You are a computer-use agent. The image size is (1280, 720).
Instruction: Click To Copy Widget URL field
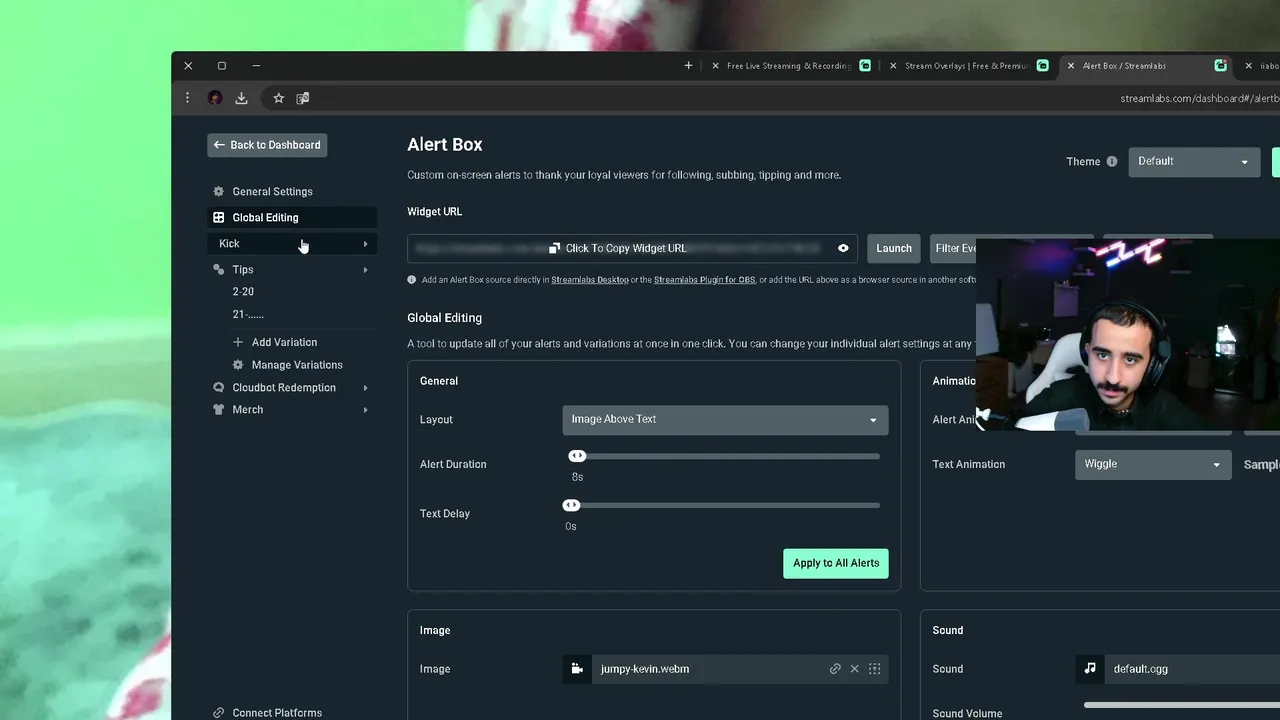click(x=633, y=248)
